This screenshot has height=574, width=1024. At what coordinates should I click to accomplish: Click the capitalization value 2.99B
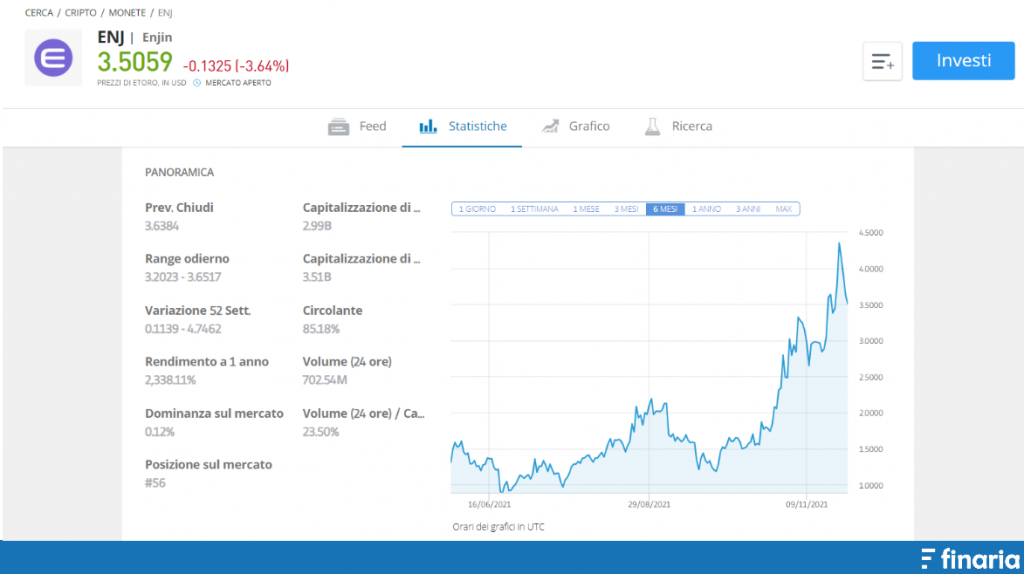[x=317, y=226]
